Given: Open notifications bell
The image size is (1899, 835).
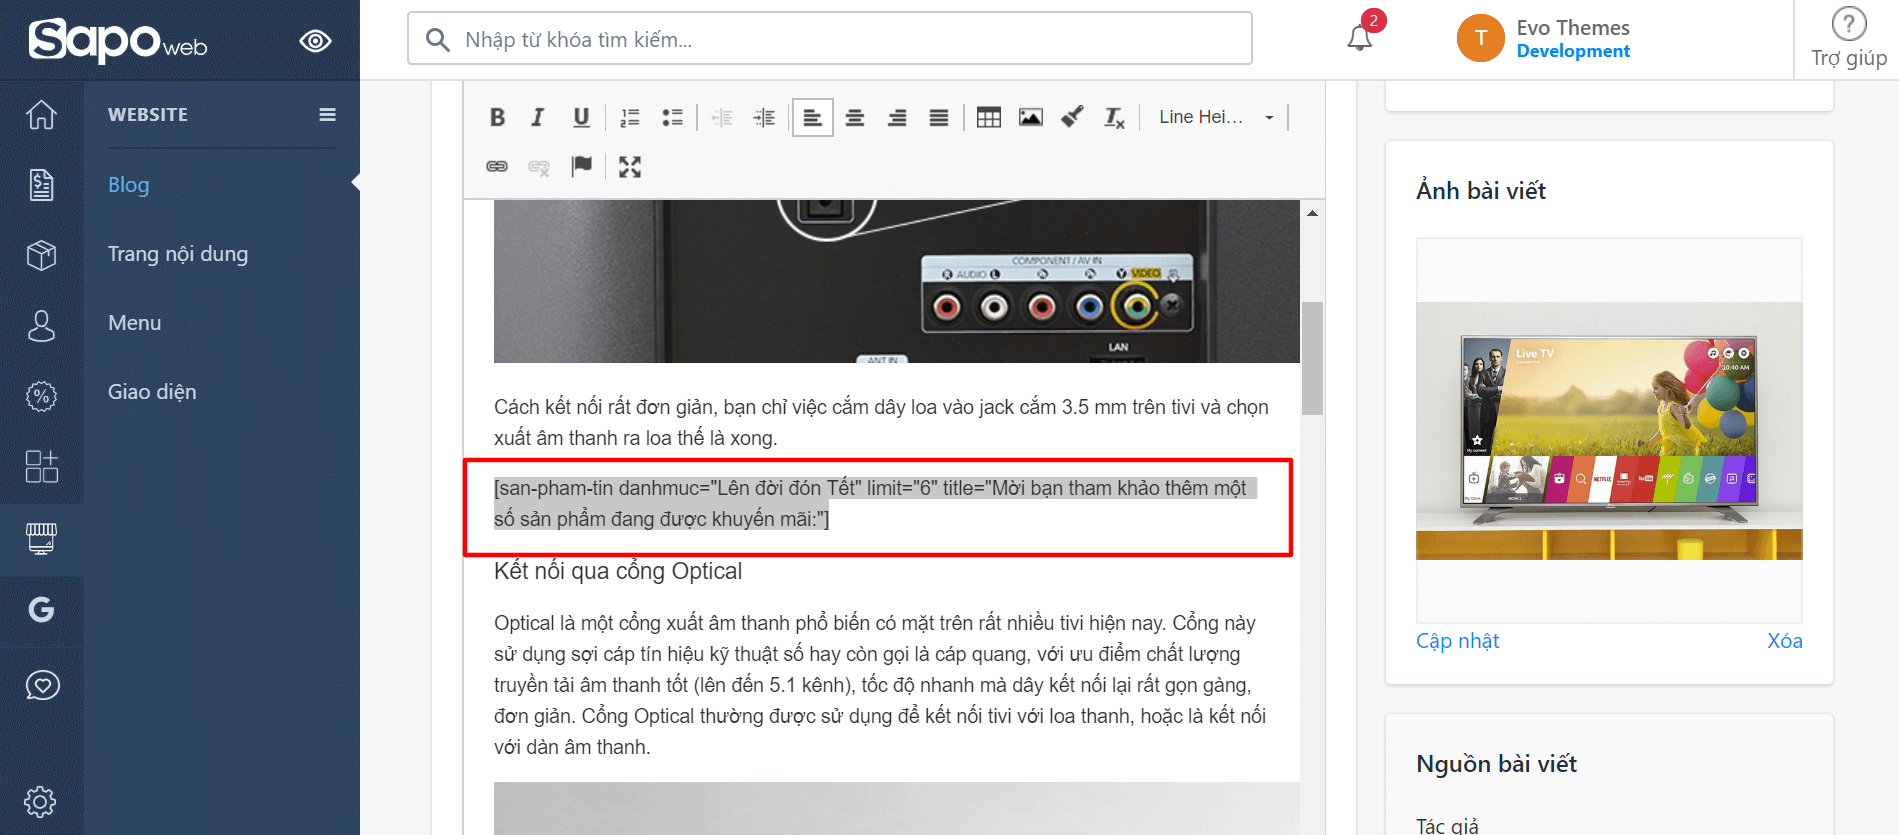Looking at the screenshot, I should pos(1360,37).
